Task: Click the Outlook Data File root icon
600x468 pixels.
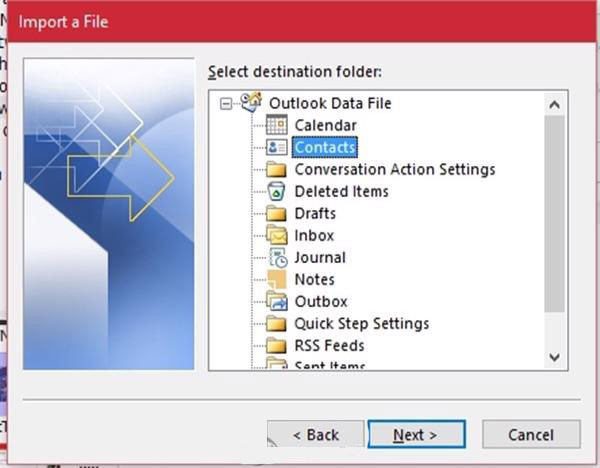Action: click(251, 102)
